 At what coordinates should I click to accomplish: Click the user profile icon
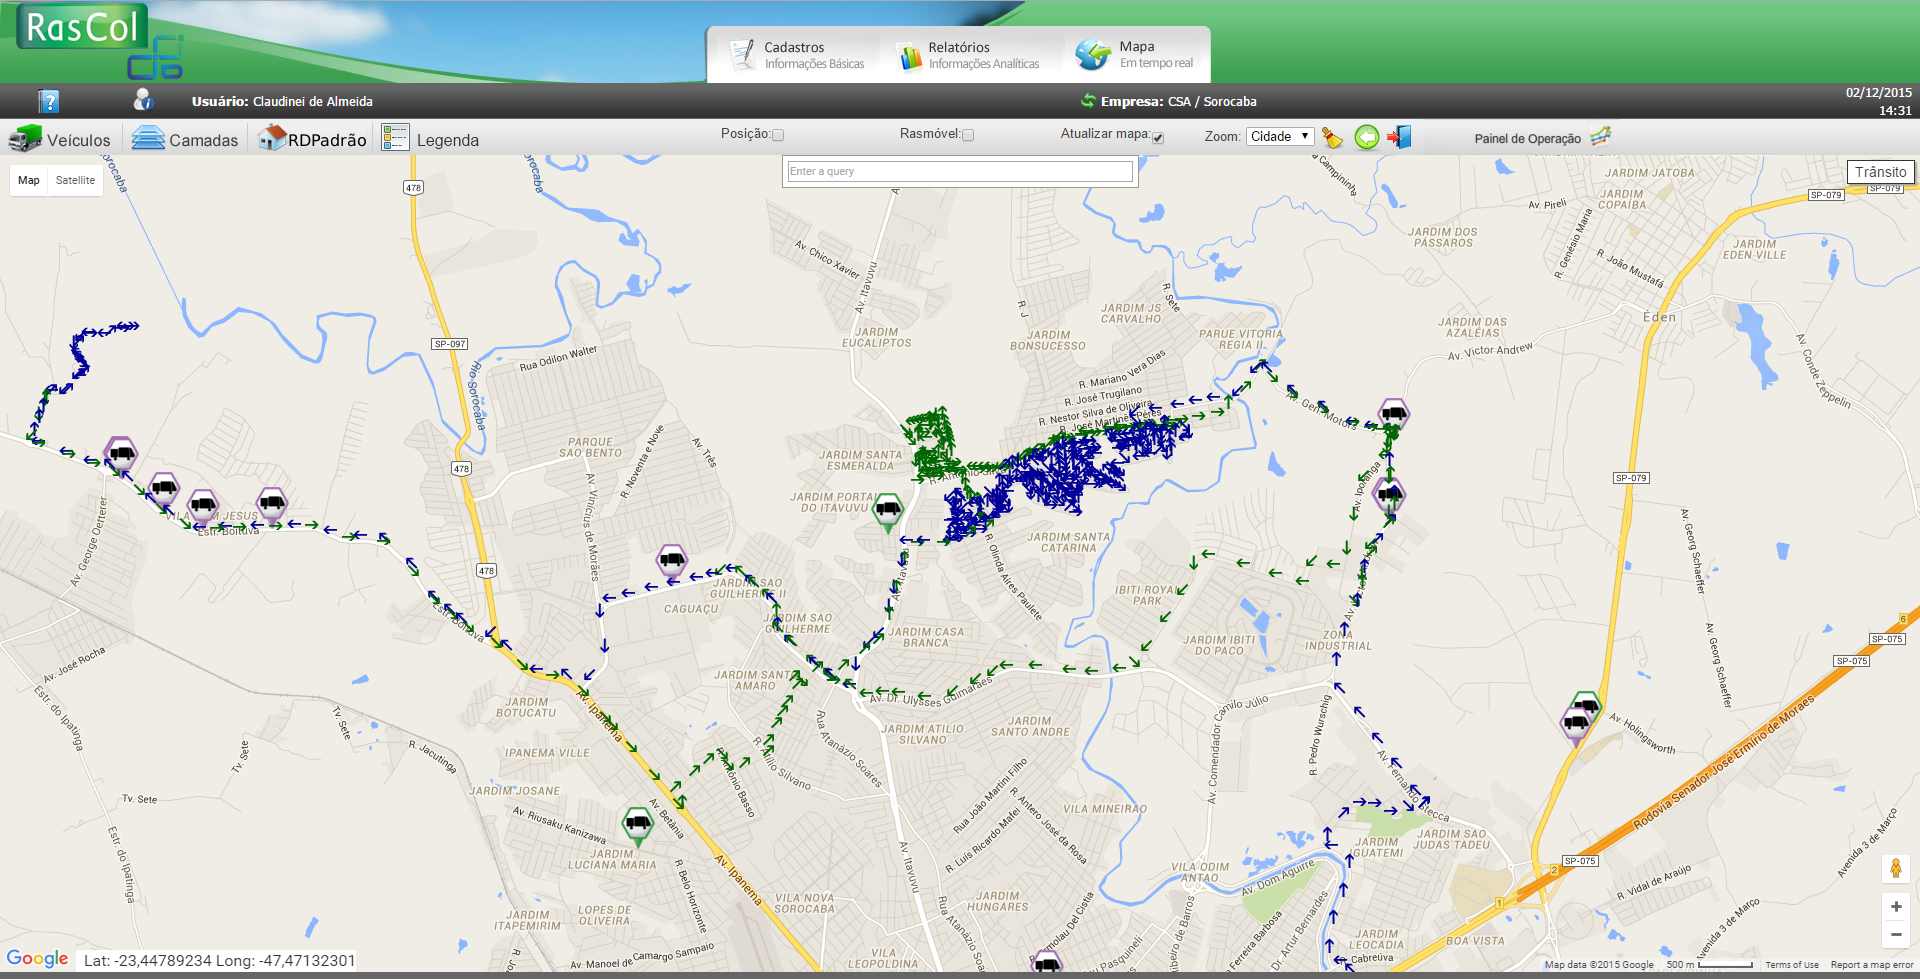[x=143, y=100]
